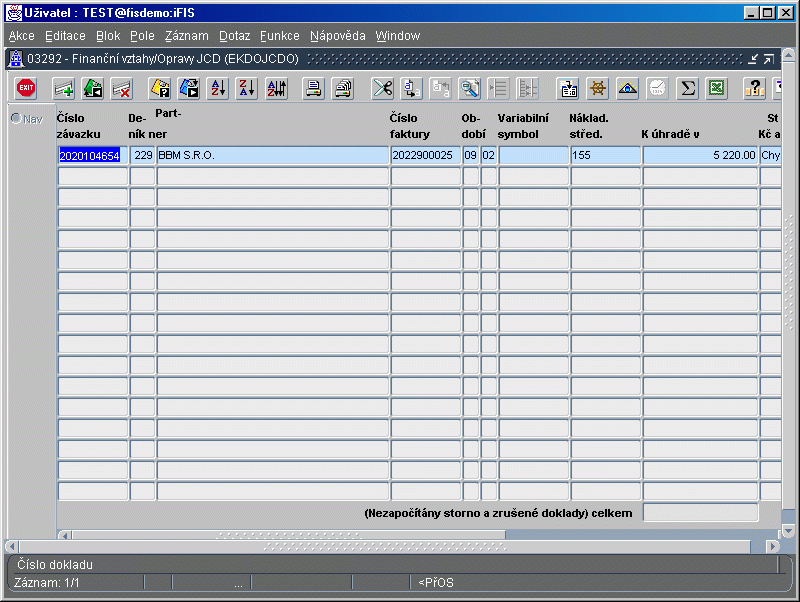Click the blue form with down arrow icon

(x=568, y=88)
